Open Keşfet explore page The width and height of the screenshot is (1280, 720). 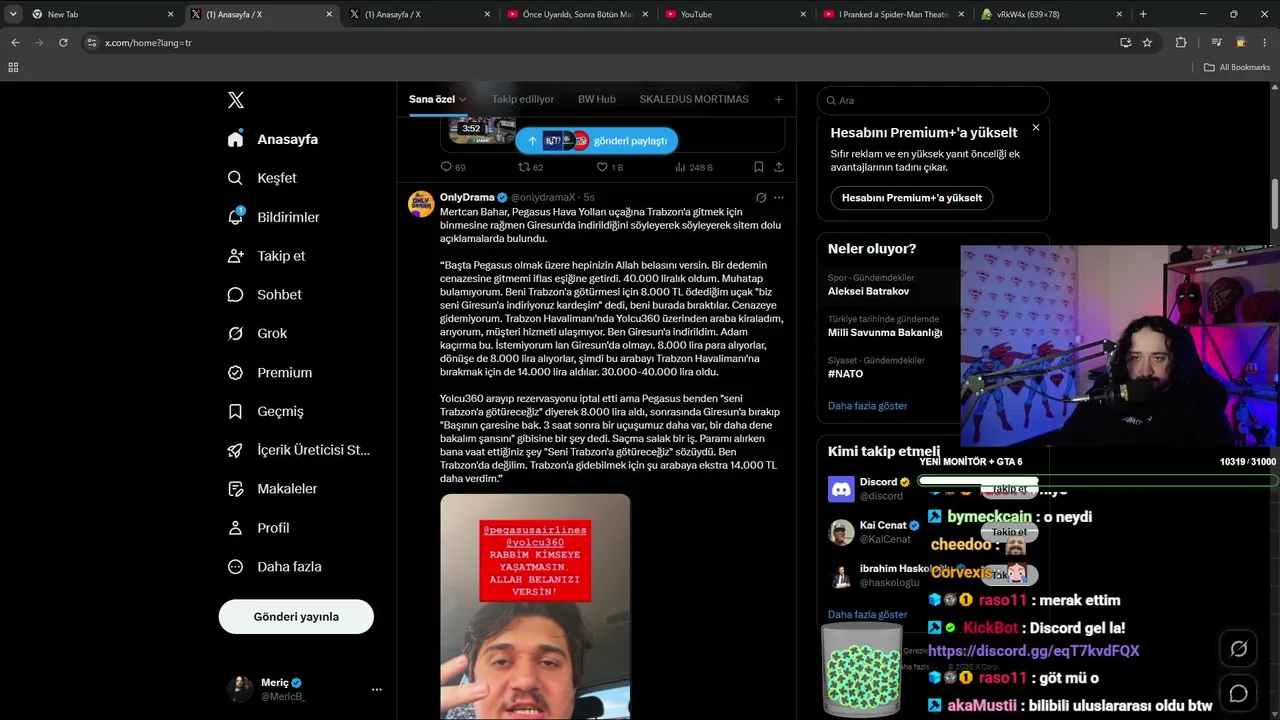coord(262,178)
